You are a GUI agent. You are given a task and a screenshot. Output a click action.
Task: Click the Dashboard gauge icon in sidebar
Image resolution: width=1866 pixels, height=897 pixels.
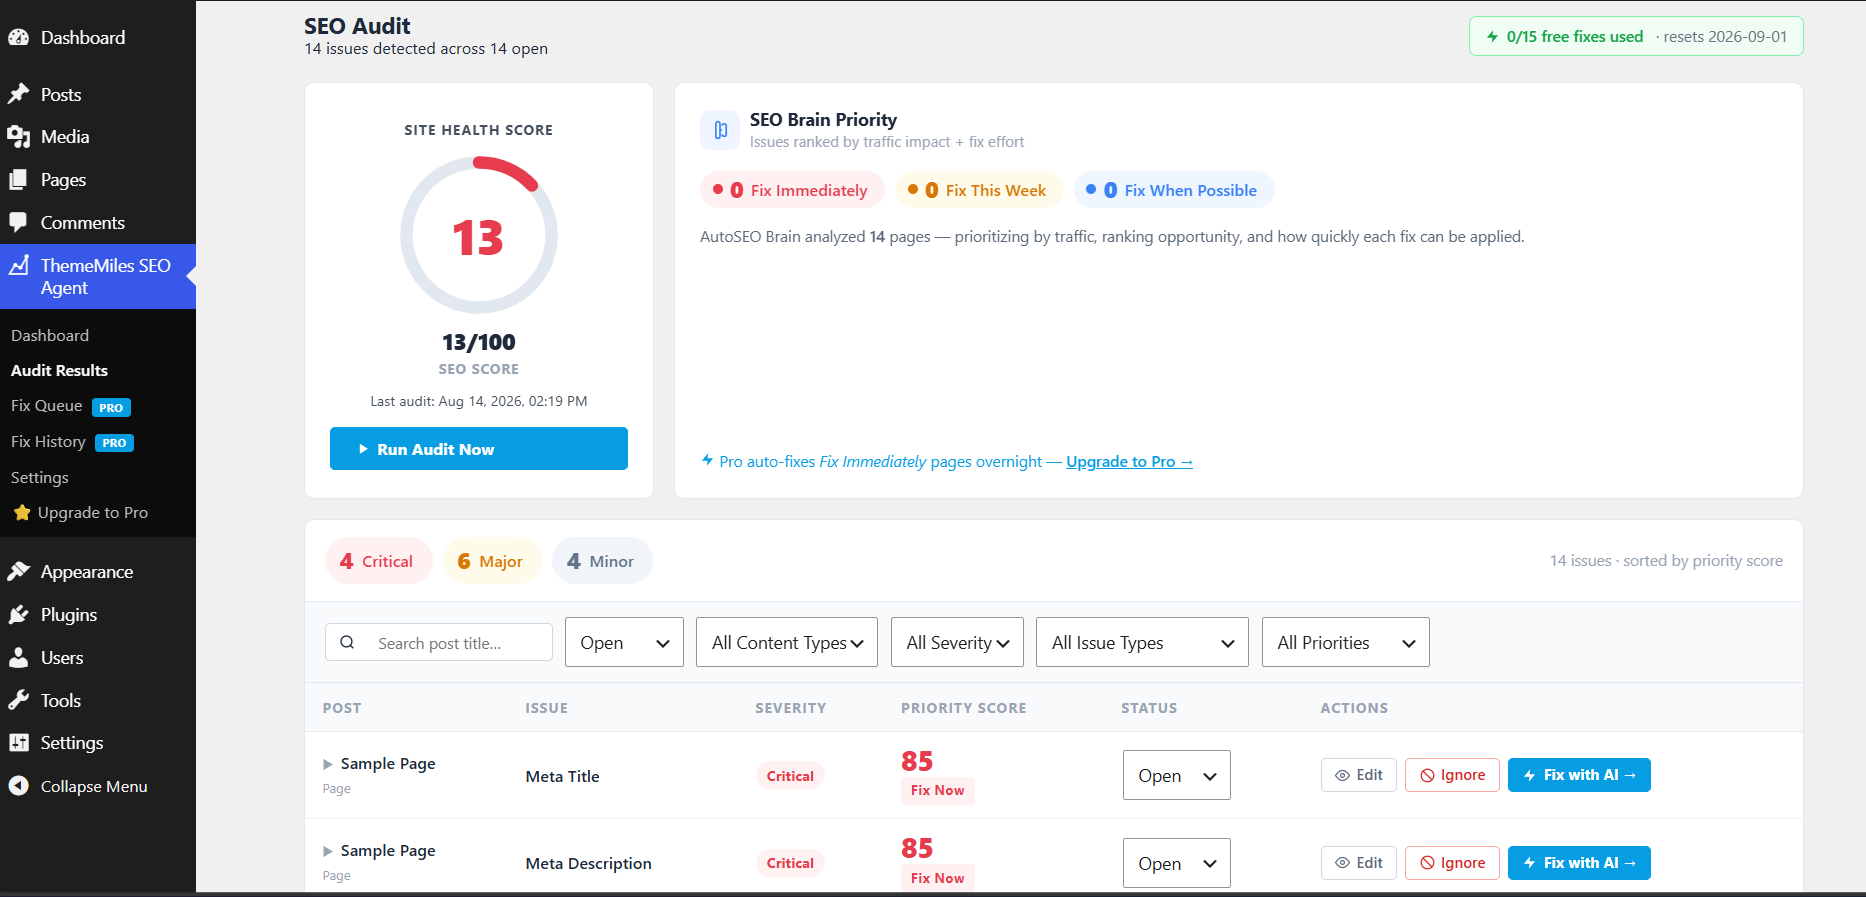coord(18,38)
